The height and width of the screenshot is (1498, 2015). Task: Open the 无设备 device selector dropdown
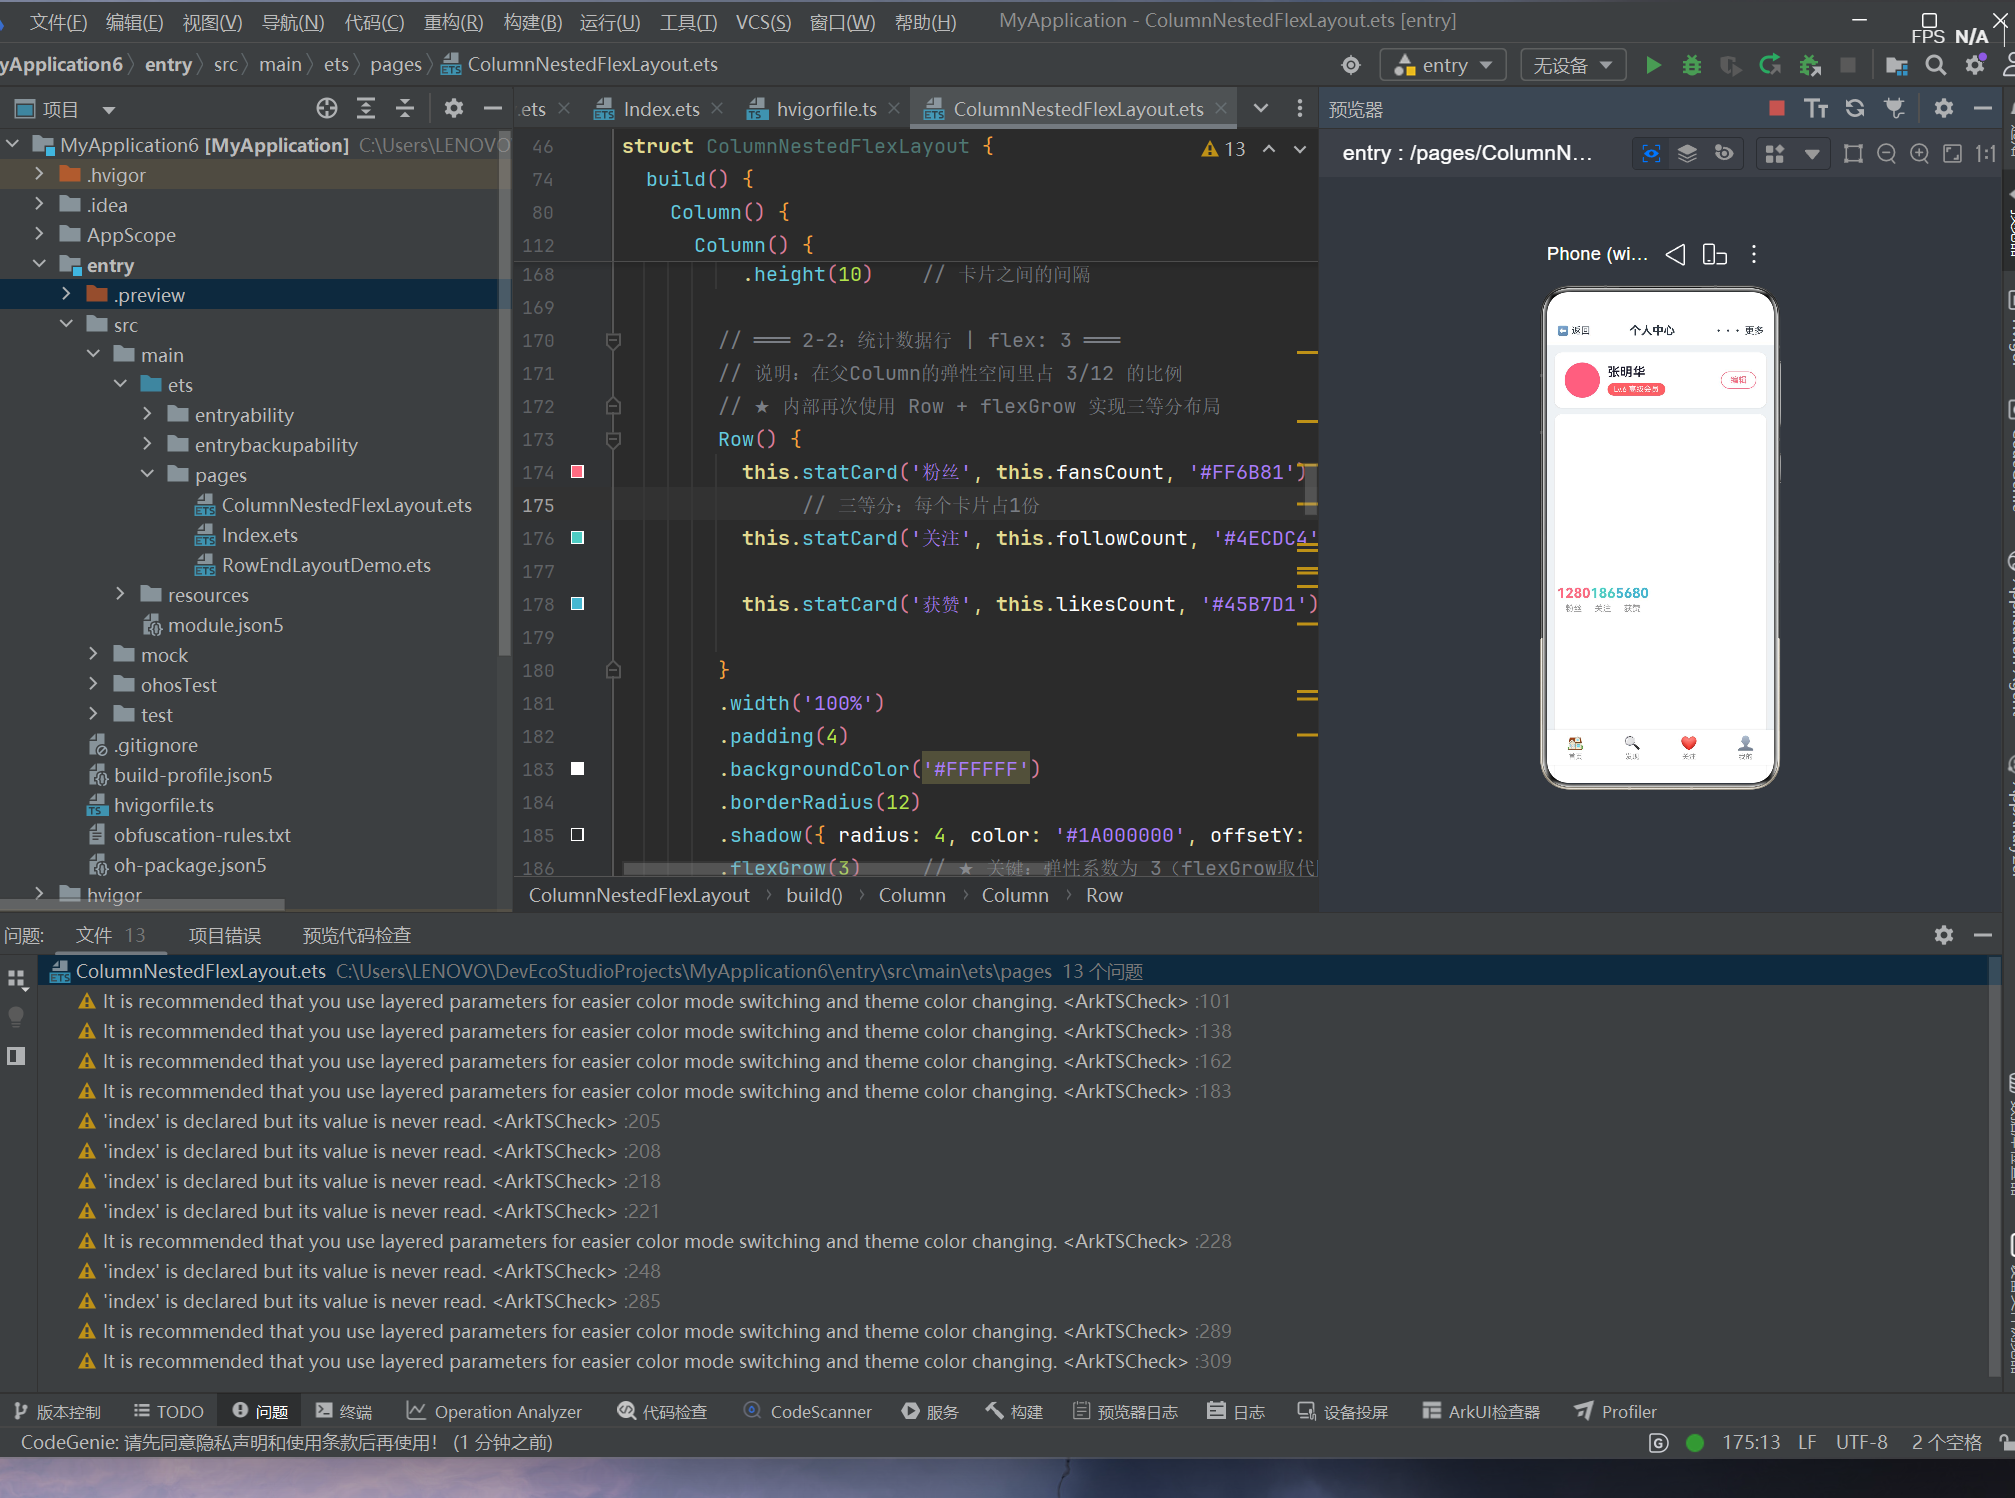pos(1572,65)
